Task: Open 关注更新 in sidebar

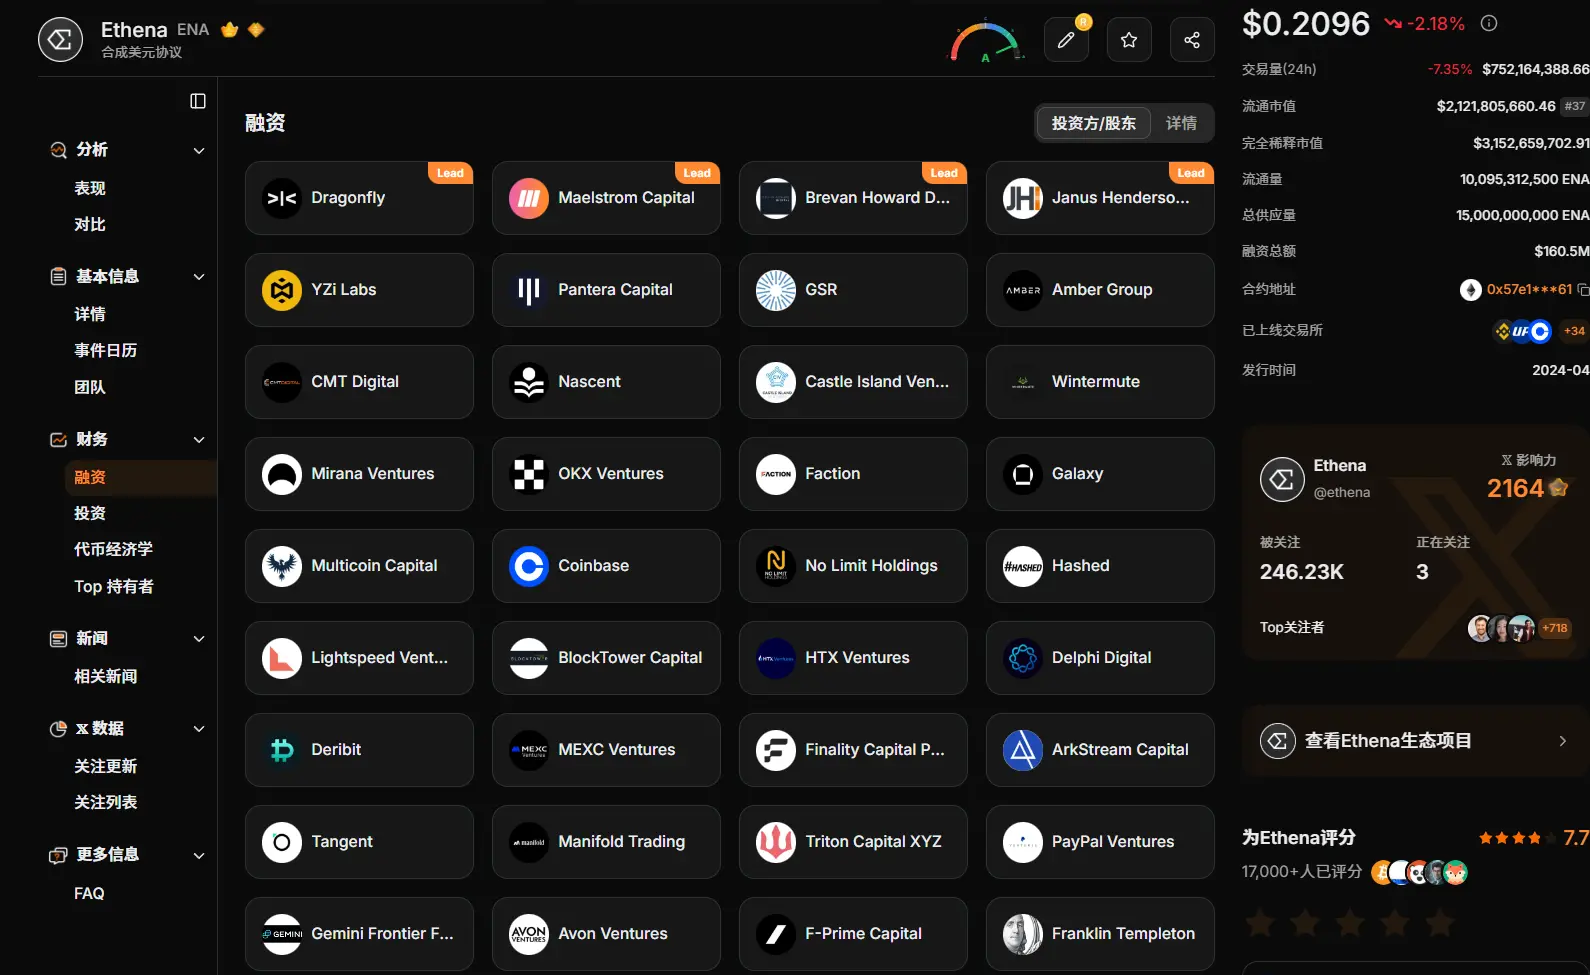Action: coord(106,766)
